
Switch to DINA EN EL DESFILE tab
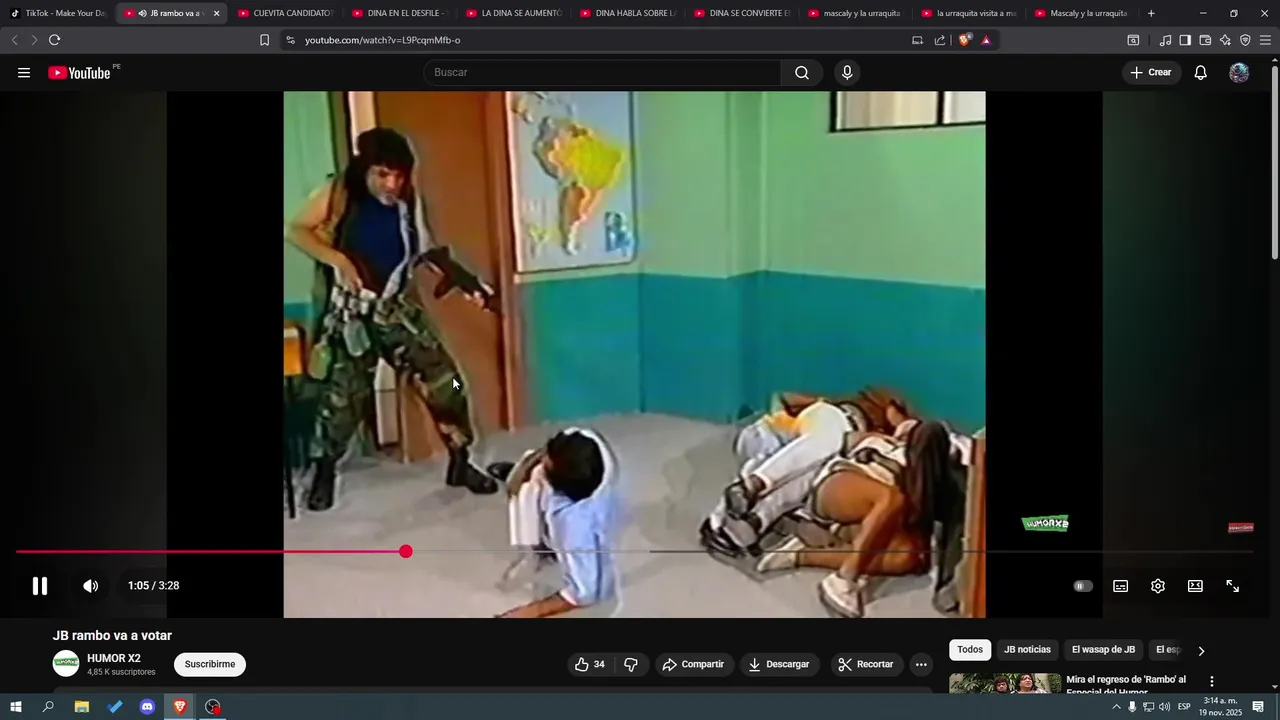pyautogui.click(x=399, y=13)
